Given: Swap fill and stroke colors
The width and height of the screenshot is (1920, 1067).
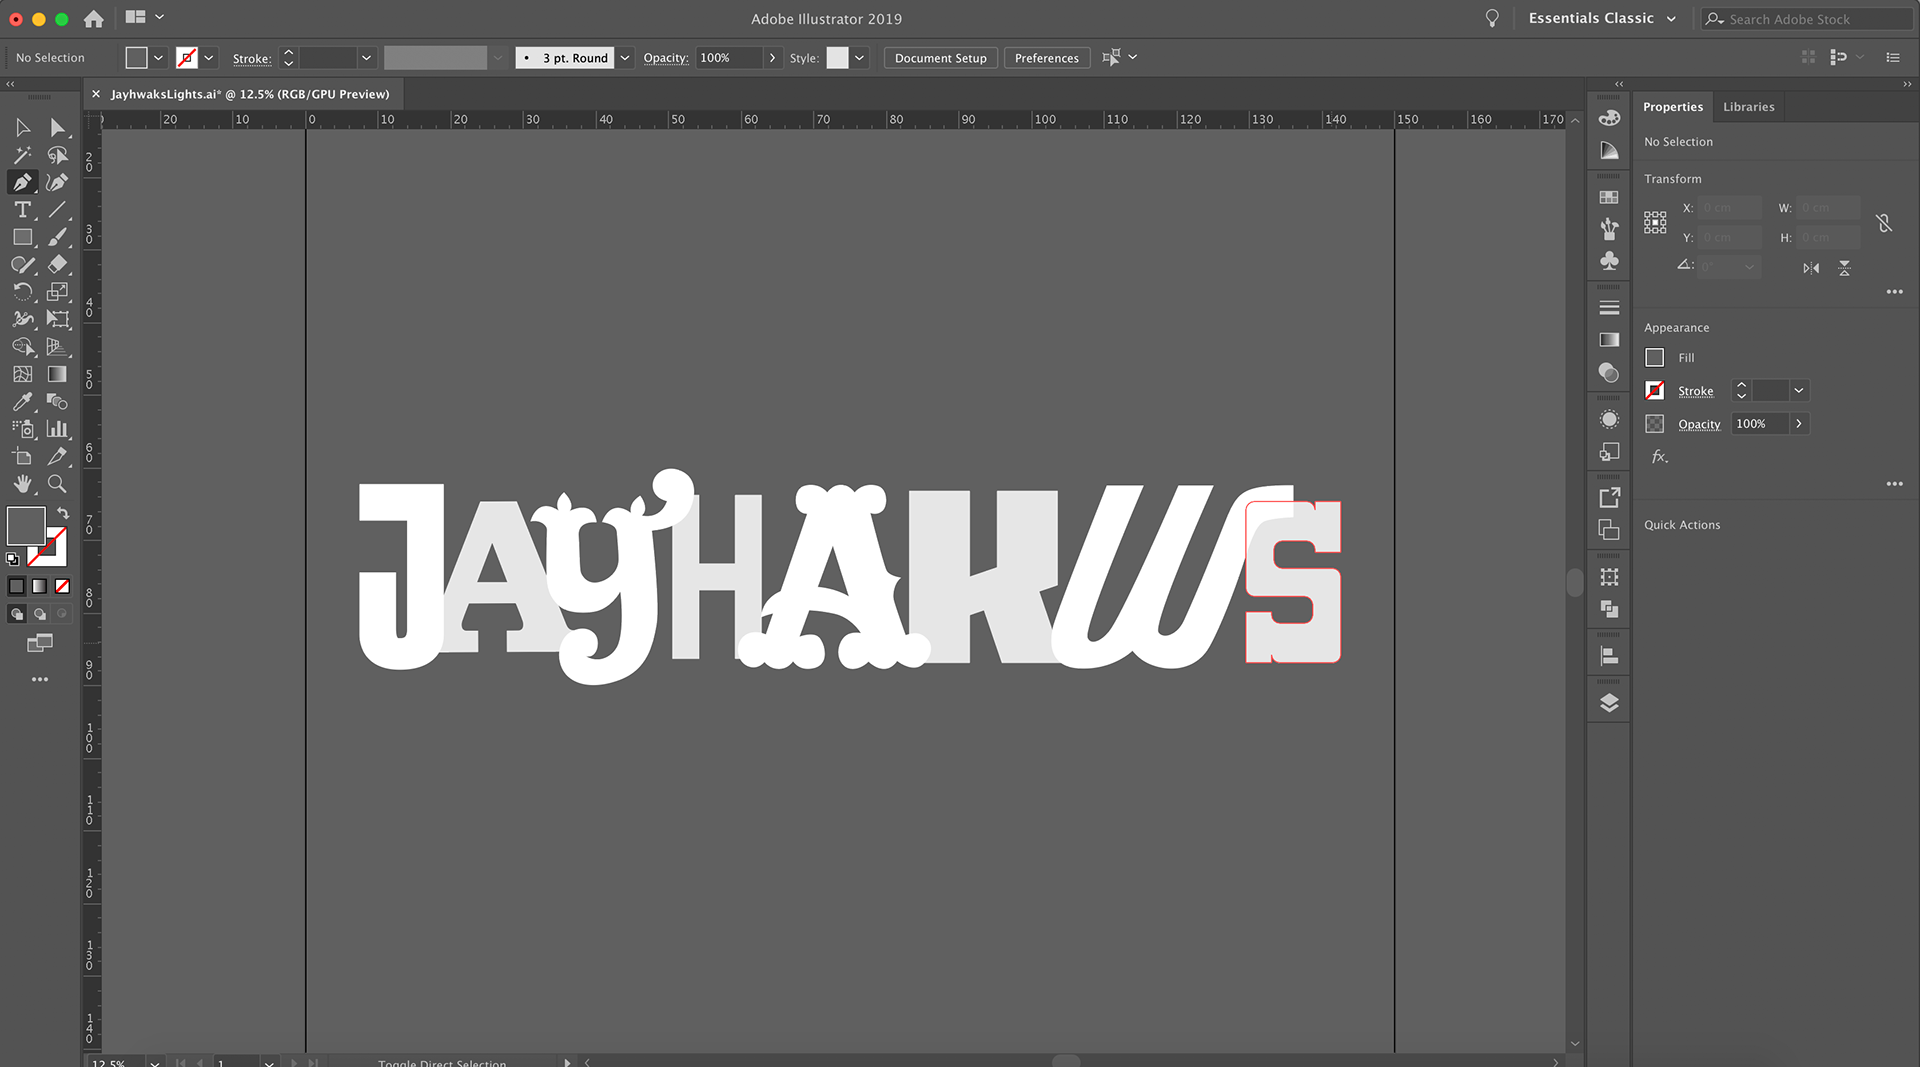Looking at the screenshot, I should (63, 512).
